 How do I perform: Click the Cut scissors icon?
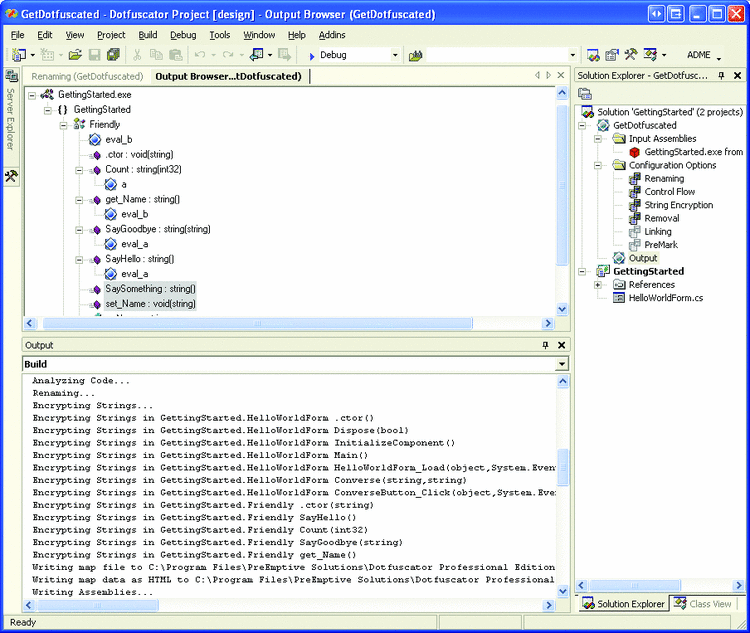click(x=137, y=55)
